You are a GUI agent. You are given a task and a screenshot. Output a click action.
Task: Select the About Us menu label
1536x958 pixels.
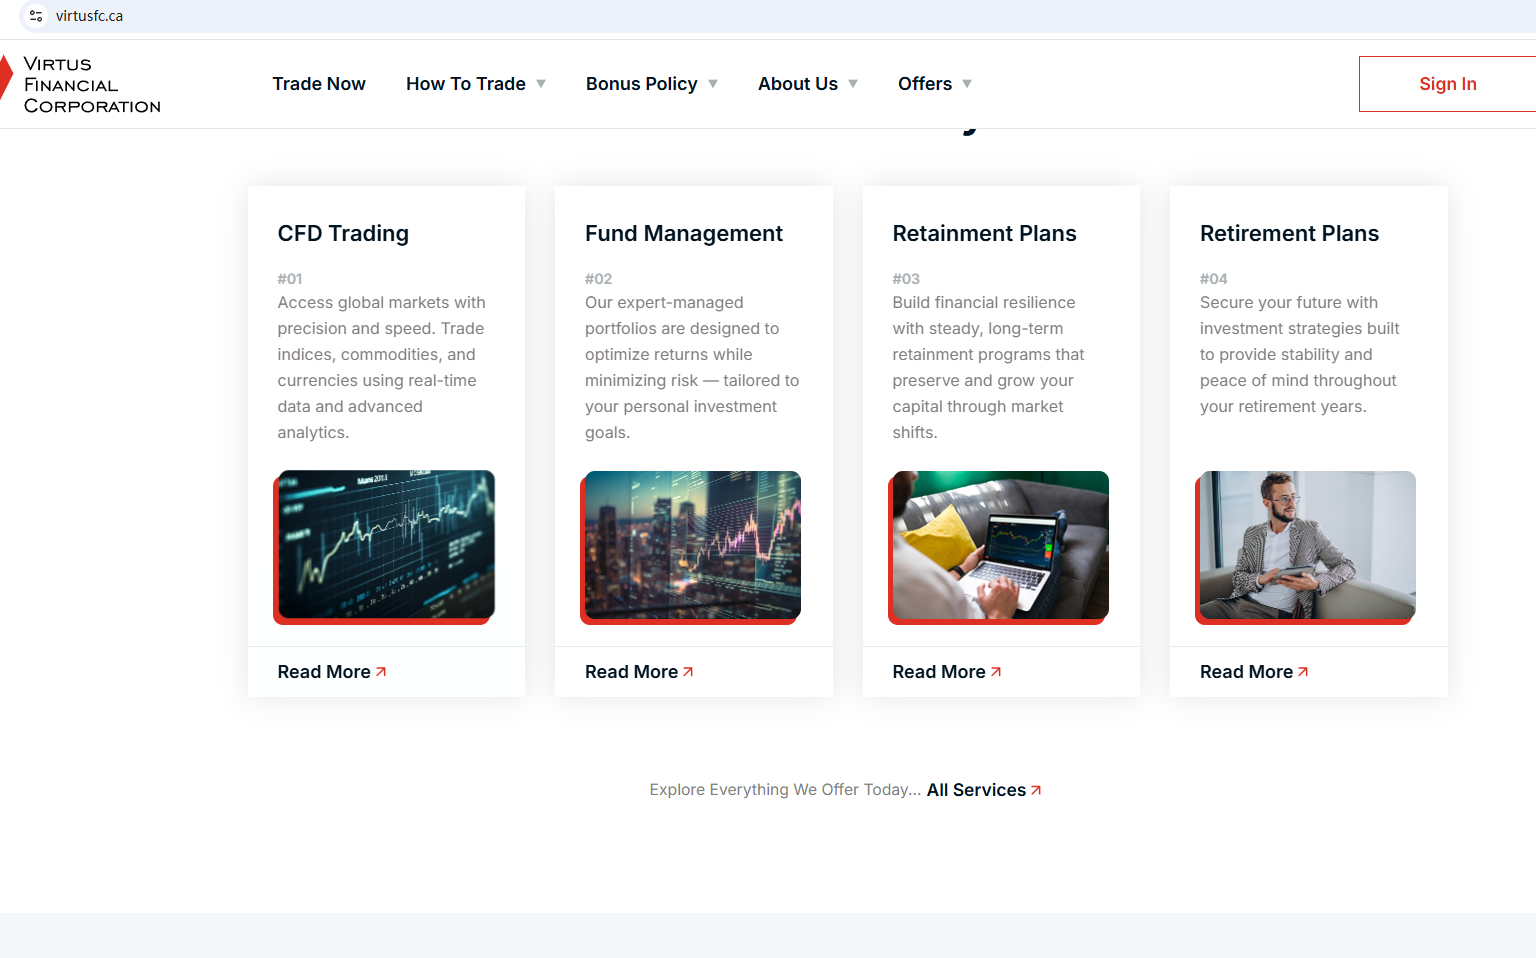[797, 84]
